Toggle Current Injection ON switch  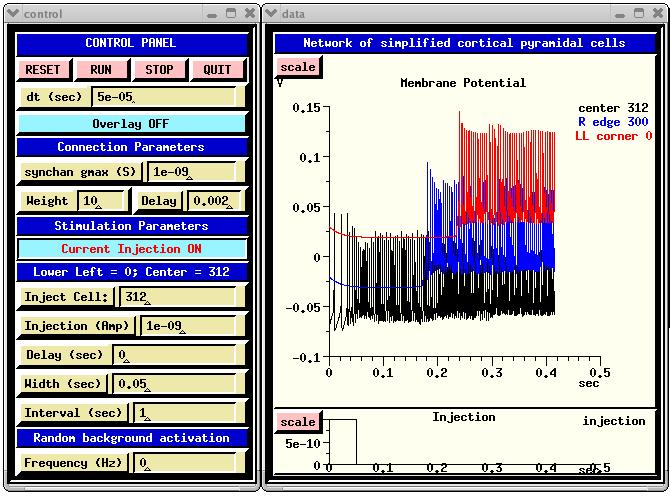point(132,249)
